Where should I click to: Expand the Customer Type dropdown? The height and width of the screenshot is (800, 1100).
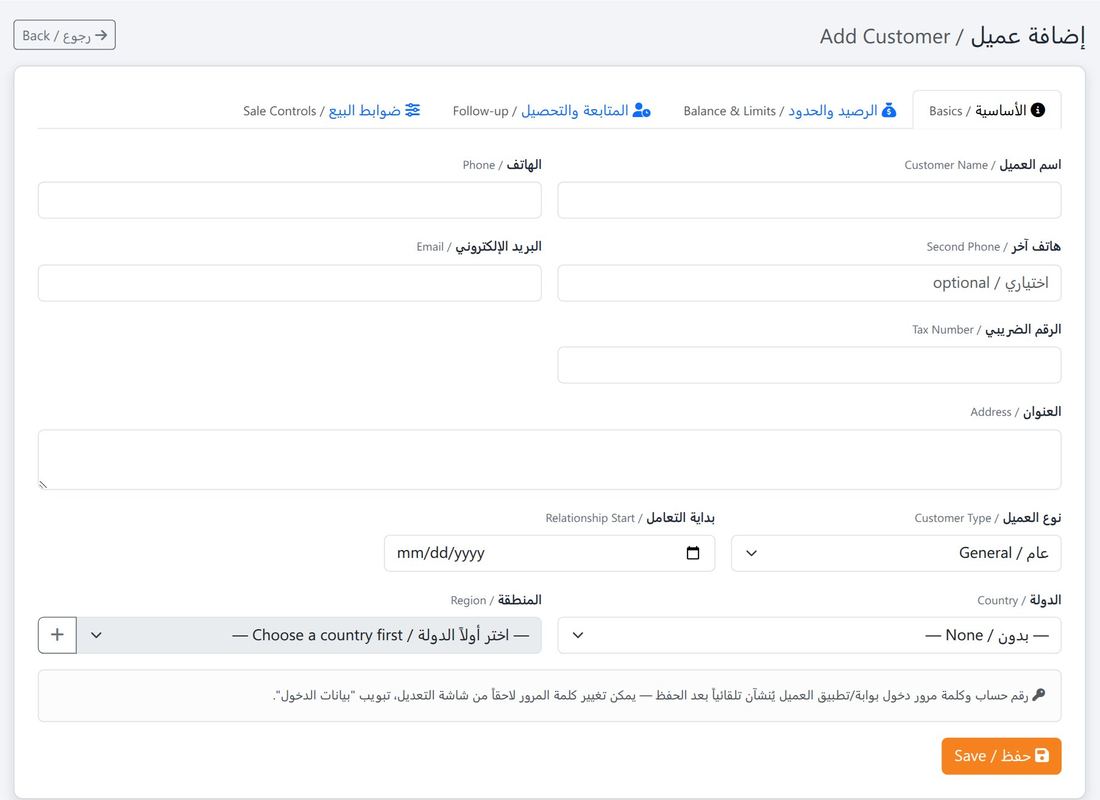coord(896,553)
